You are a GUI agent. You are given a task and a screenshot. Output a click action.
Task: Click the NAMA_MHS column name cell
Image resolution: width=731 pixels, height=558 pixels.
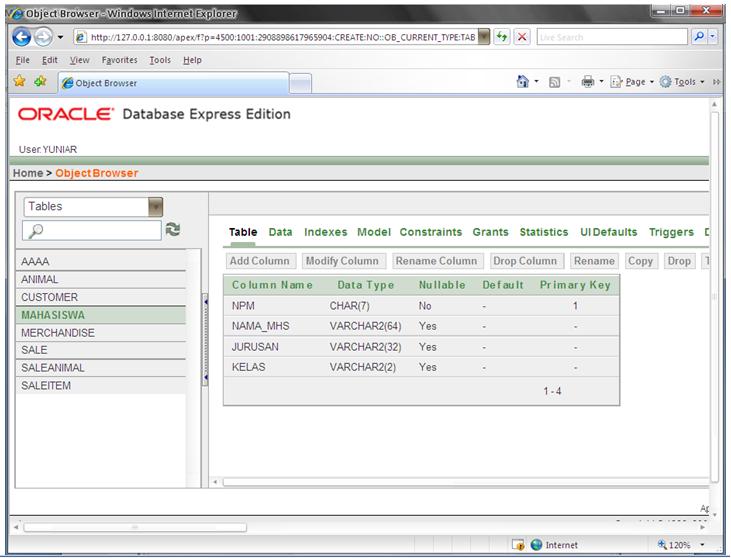click(x=261, y=326)
